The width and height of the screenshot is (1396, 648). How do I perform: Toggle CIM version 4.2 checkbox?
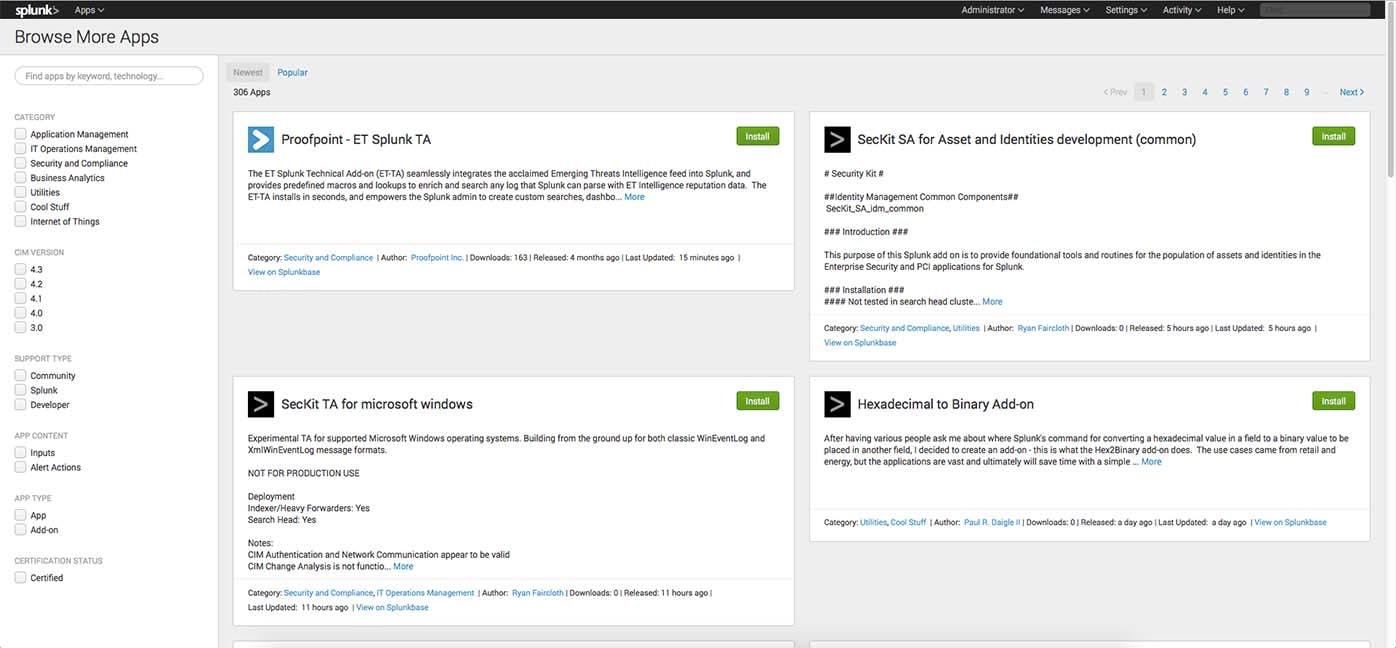coord(20,284)
